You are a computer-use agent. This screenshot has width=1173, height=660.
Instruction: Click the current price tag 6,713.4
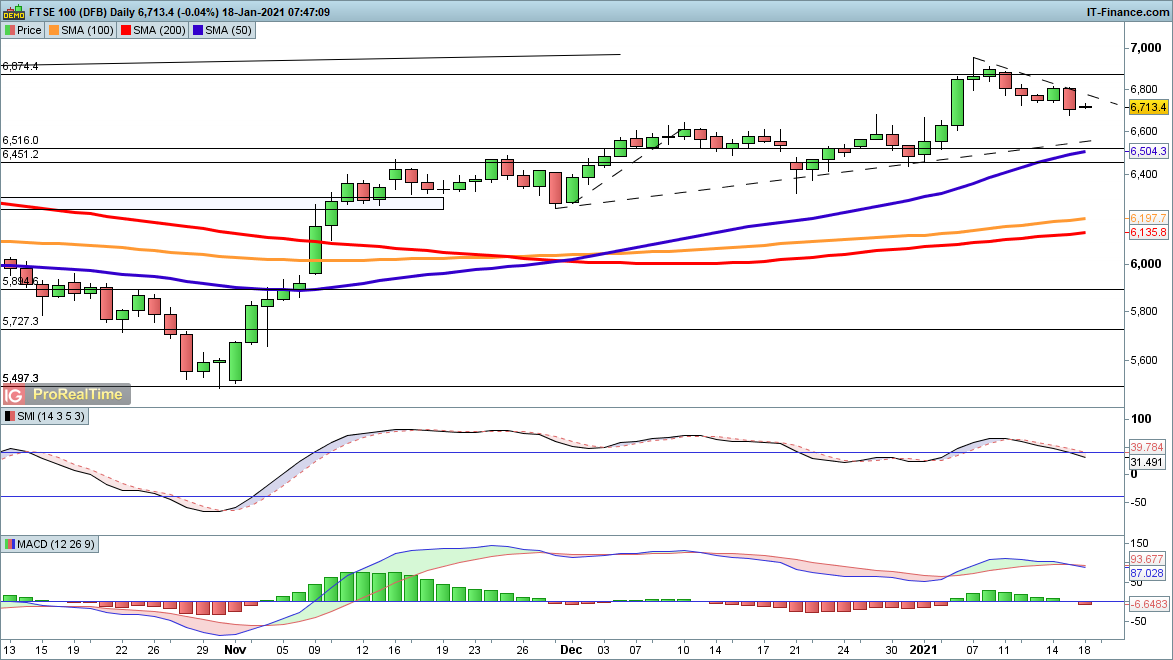[x=1148, y=107]
